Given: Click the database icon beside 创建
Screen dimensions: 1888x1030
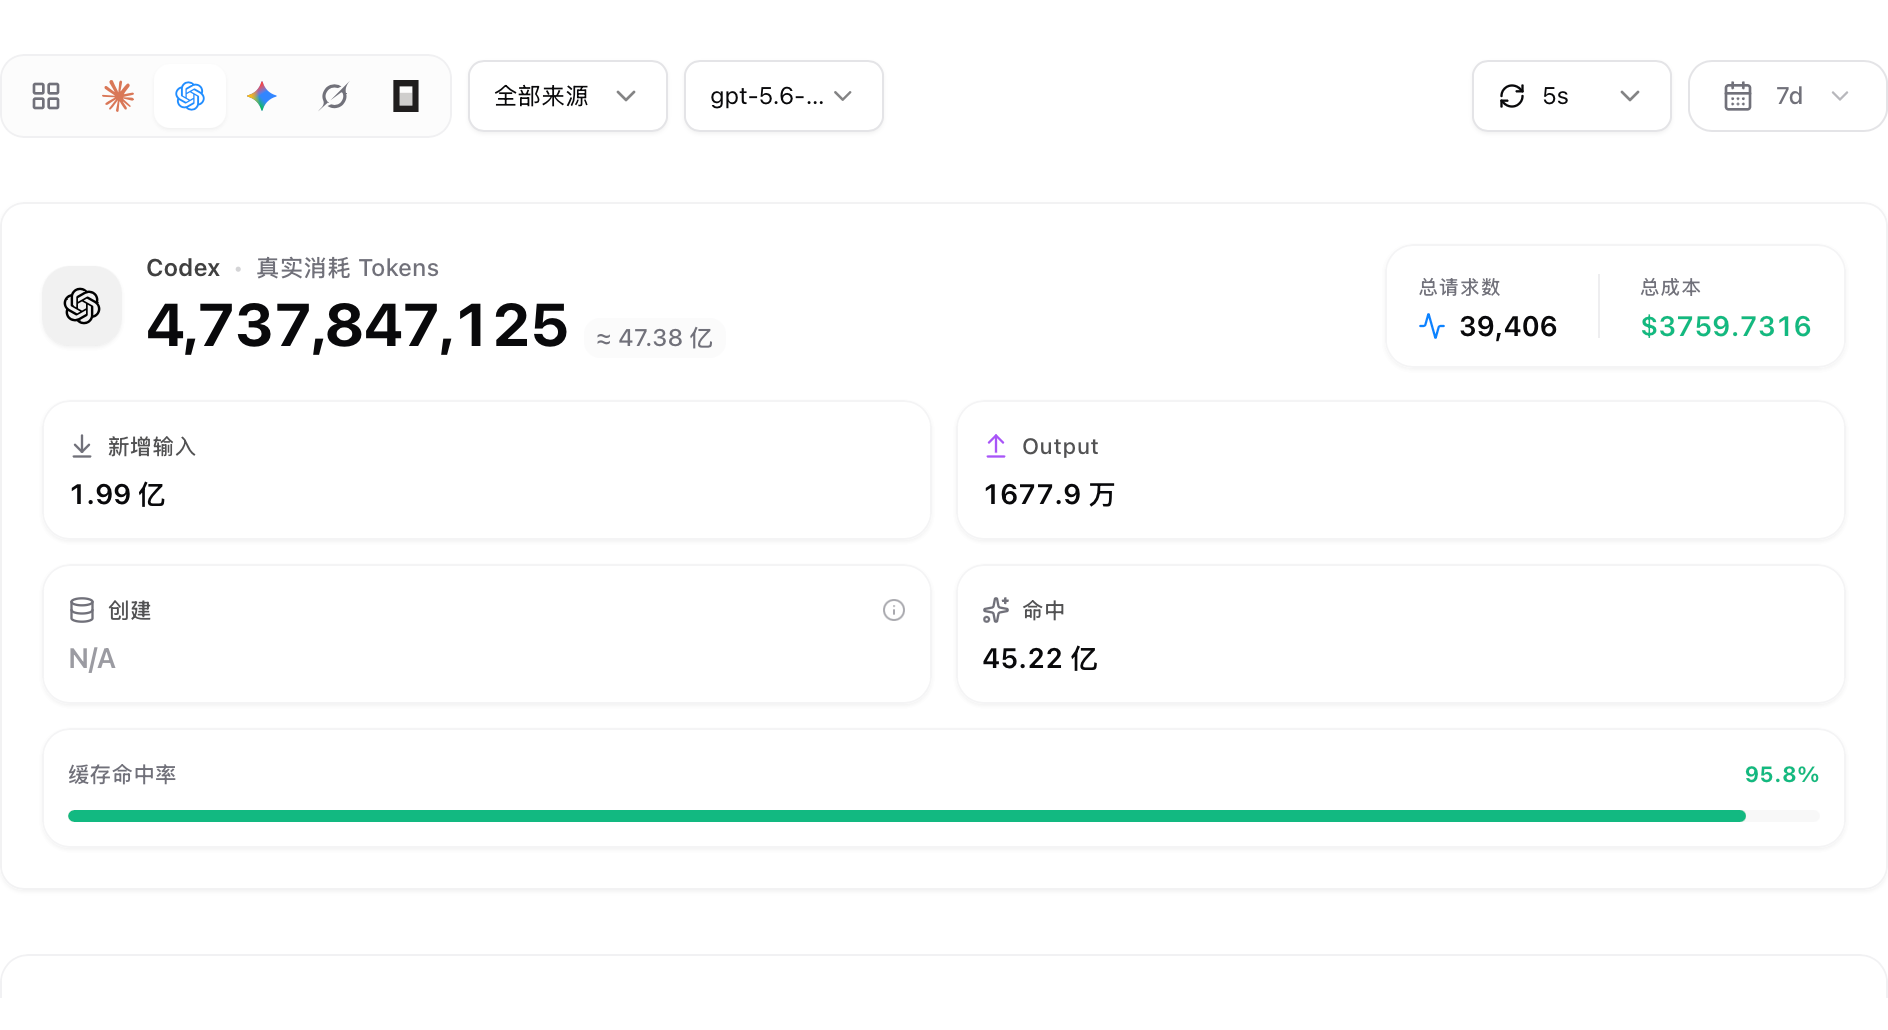Looking at the screenshot, I should (82, 610).
